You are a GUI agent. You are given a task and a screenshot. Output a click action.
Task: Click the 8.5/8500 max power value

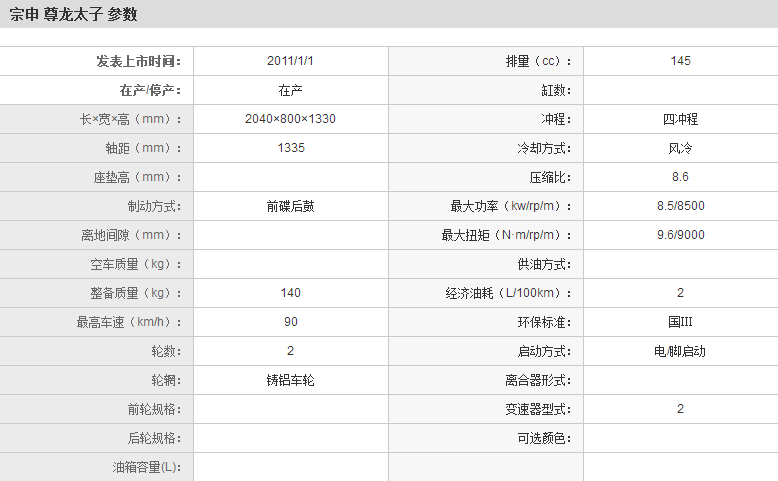pos(680,206)
